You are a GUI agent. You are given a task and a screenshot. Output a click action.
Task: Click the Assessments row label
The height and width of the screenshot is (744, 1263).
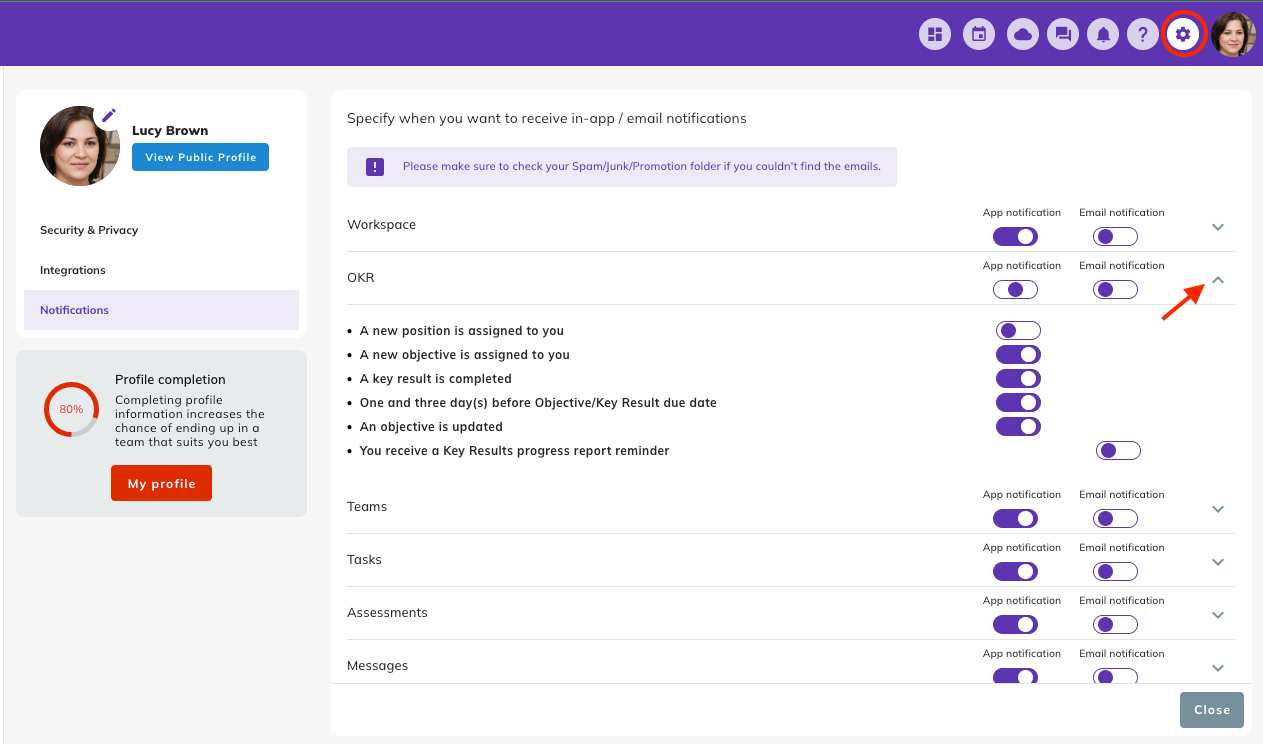pos(387,613)
